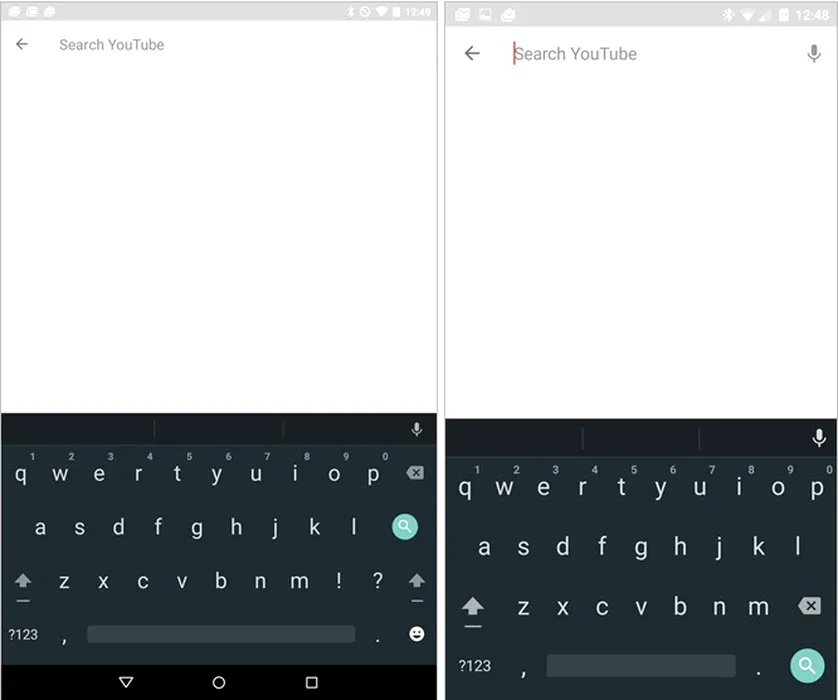Tap the period key on the right keyboard
This screenshot has height=700, width=838.
(x=758, y=671)
